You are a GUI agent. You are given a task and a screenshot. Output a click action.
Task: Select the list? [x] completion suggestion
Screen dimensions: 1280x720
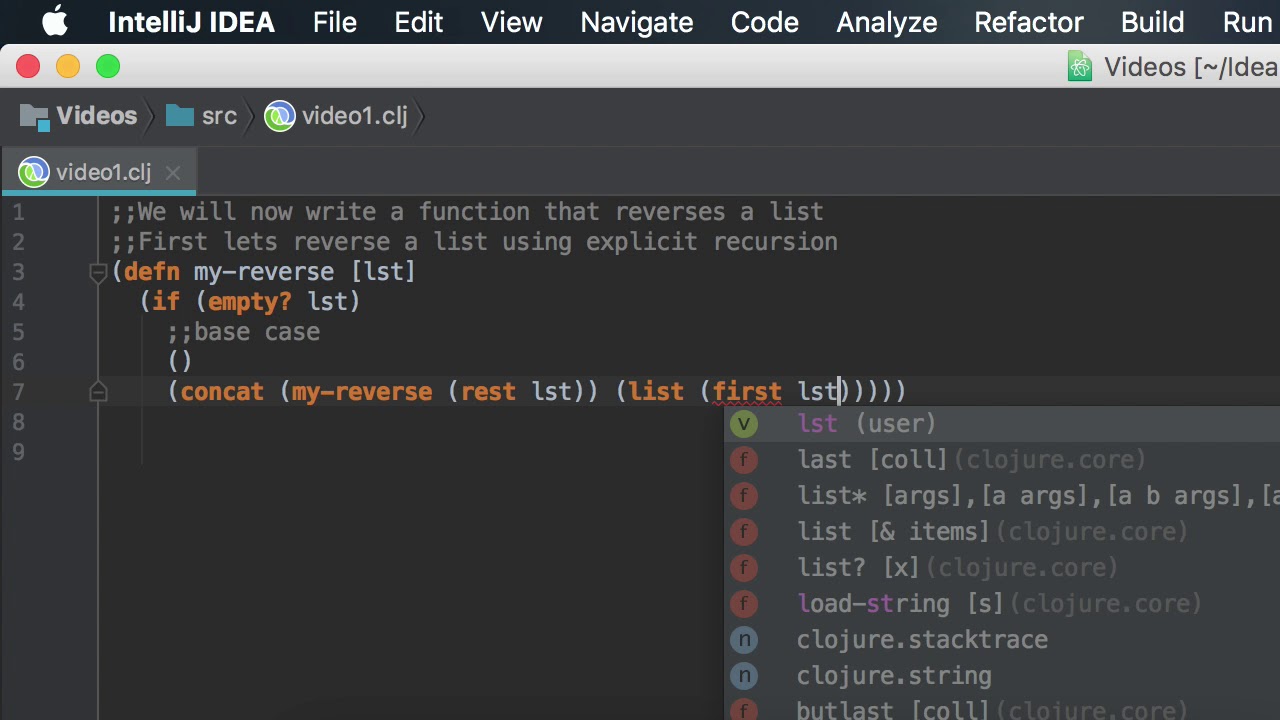(1002, 568)
